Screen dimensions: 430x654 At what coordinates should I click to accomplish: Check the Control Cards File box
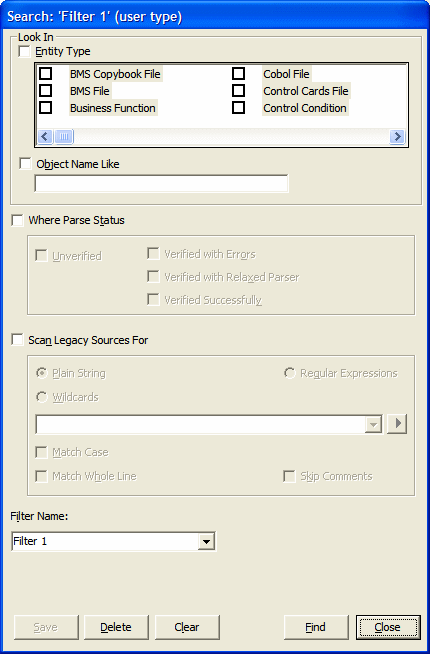238,91
